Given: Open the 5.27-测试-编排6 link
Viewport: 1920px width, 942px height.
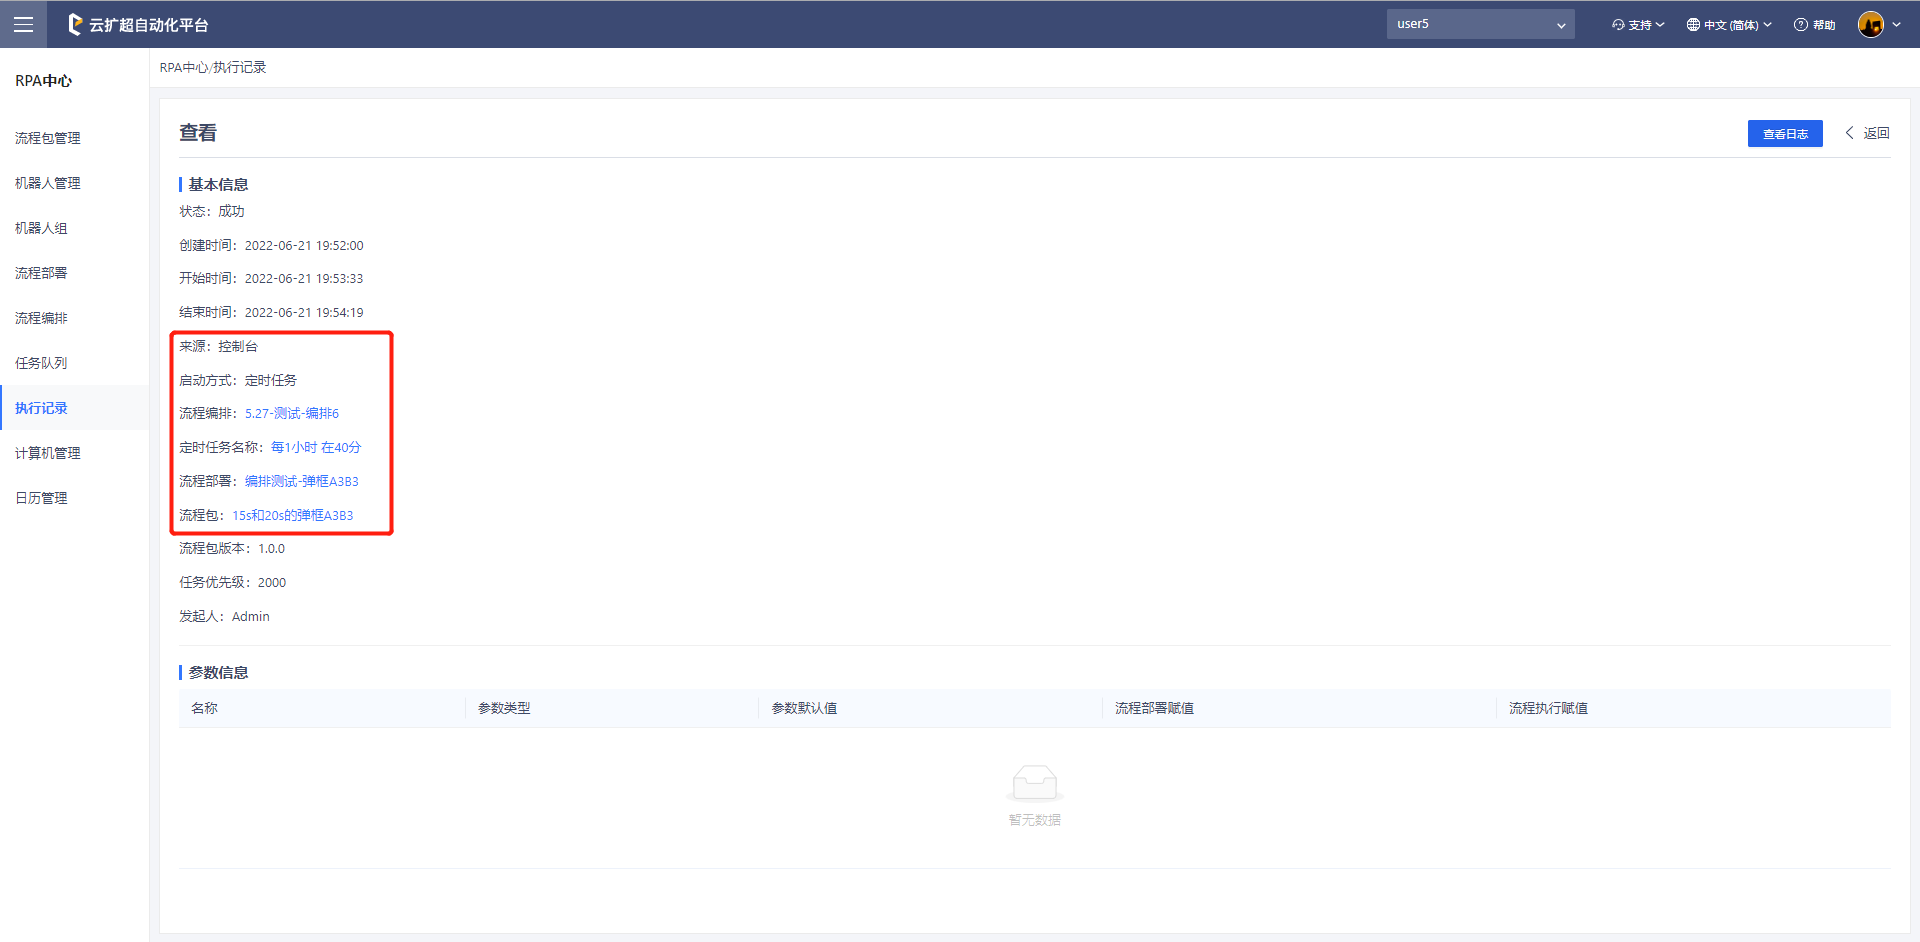Looking at the screenshot, I should click(x=292, y=413).
